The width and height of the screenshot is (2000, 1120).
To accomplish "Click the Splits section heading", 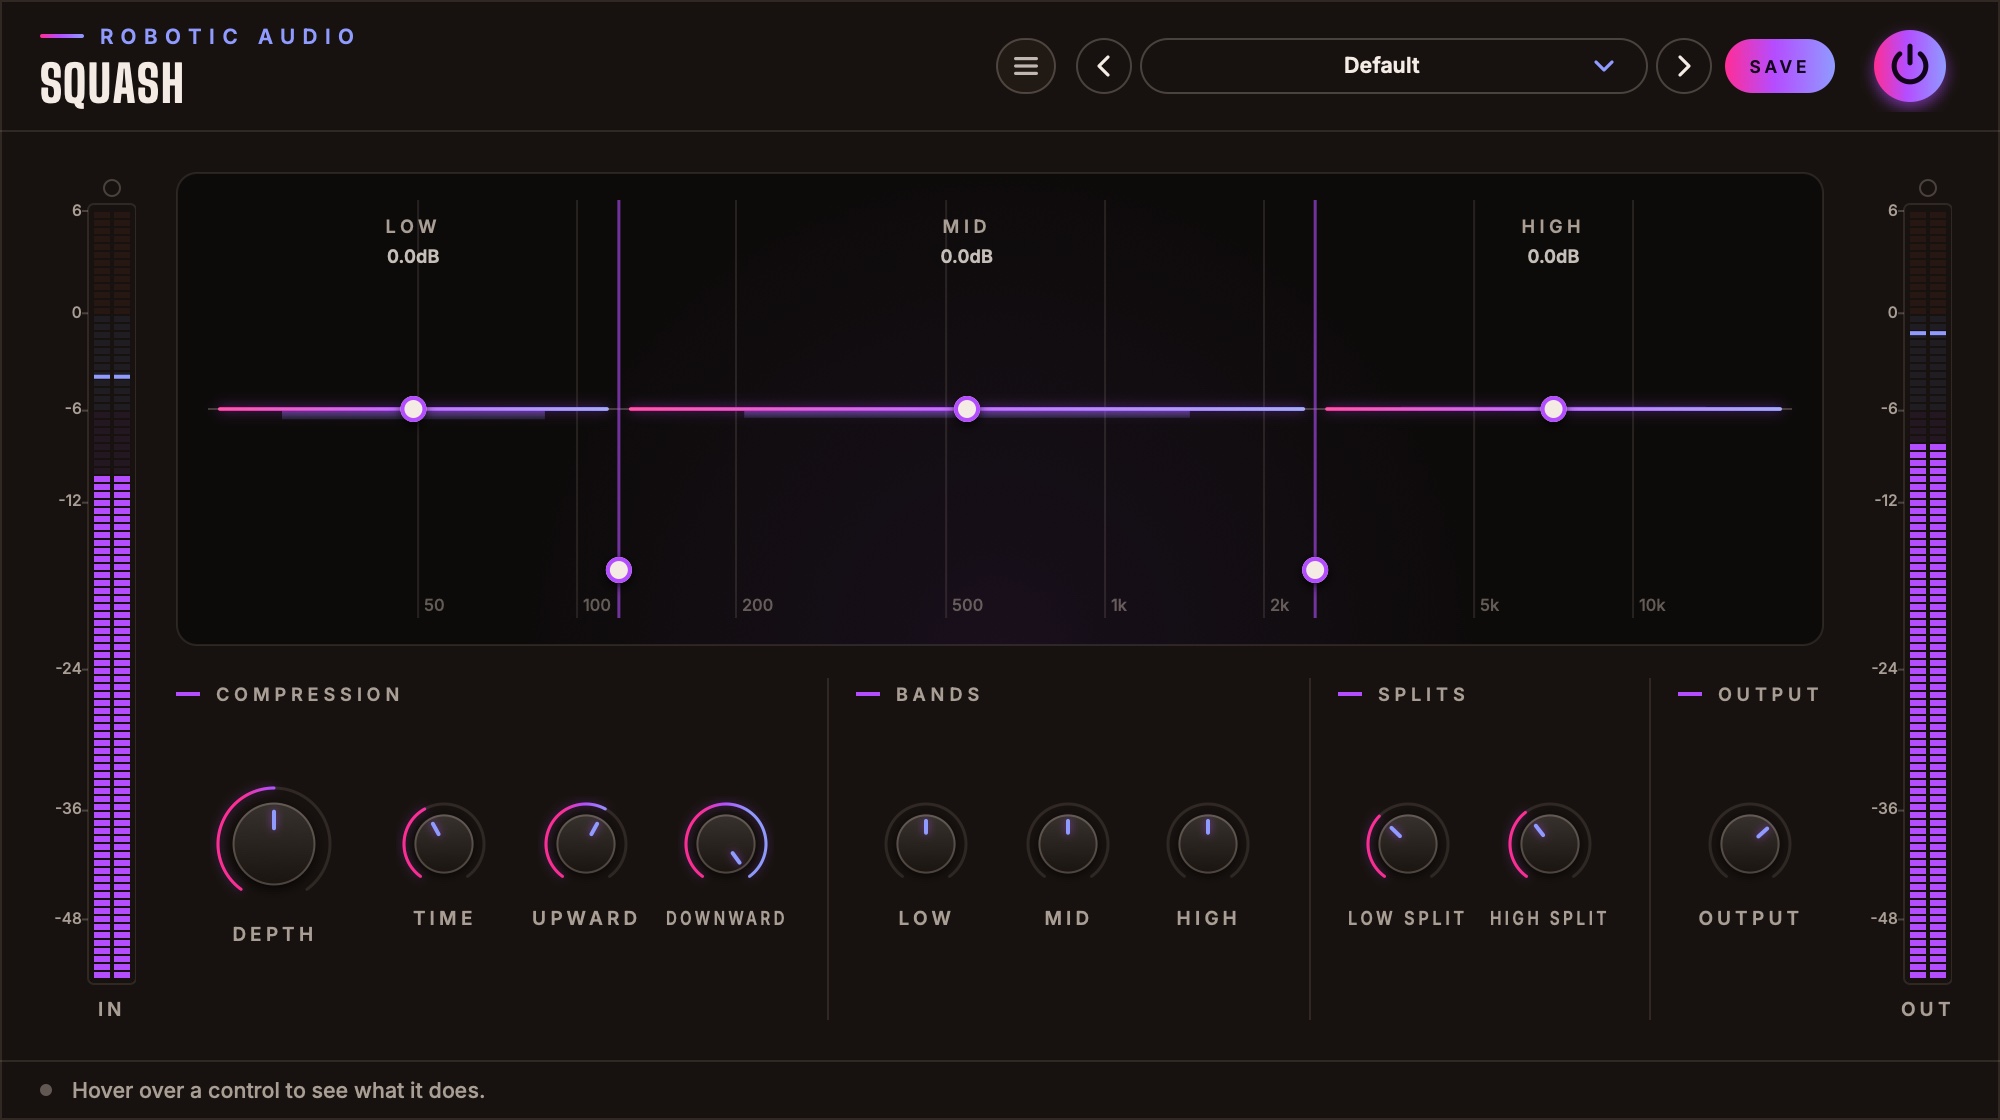I will coord(1422,694).
